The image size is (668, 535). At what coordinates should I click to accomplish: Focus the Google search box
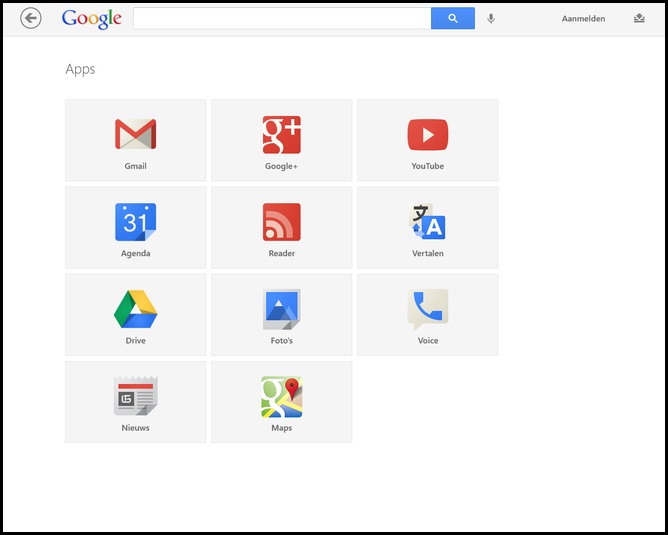[282, 18]
